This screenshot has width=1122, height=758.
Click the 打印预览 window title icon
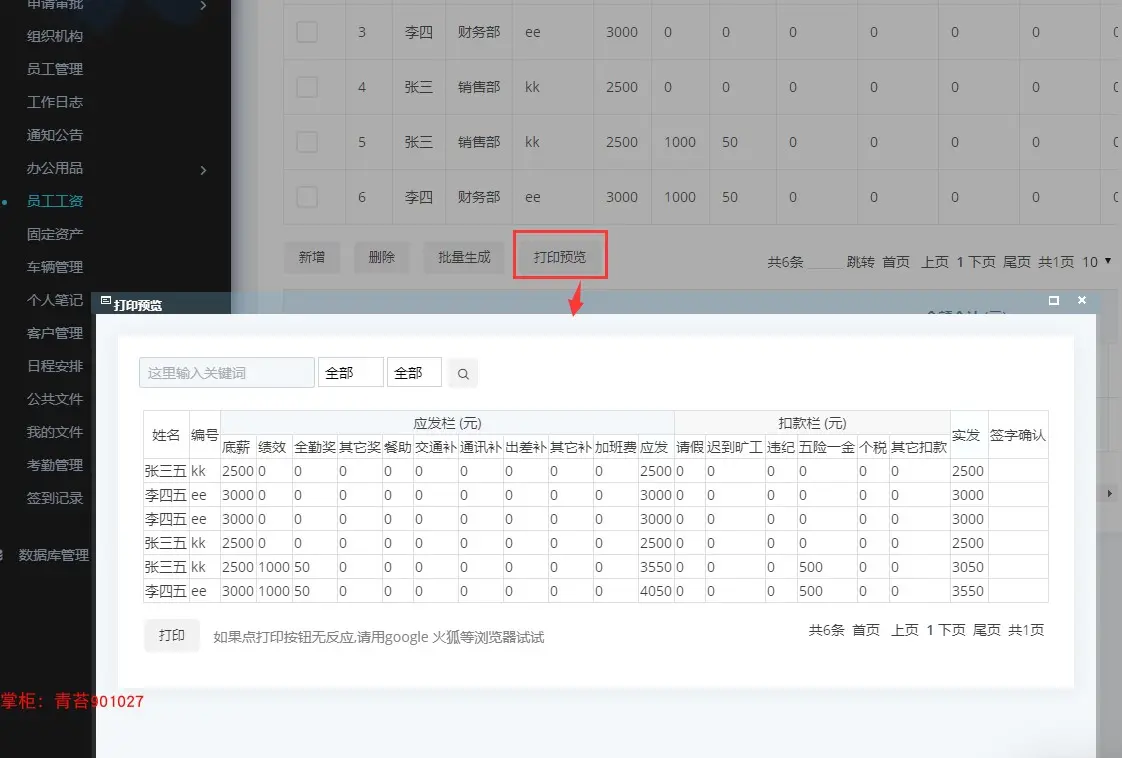click(106, 301)
